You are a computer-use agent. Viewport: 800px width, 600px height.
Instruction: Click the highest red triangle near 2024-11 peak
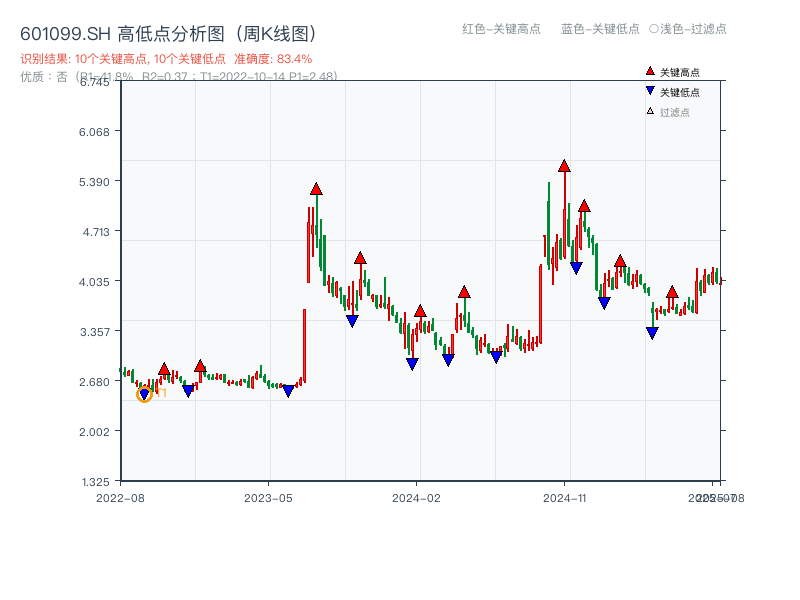click(565, 168)
